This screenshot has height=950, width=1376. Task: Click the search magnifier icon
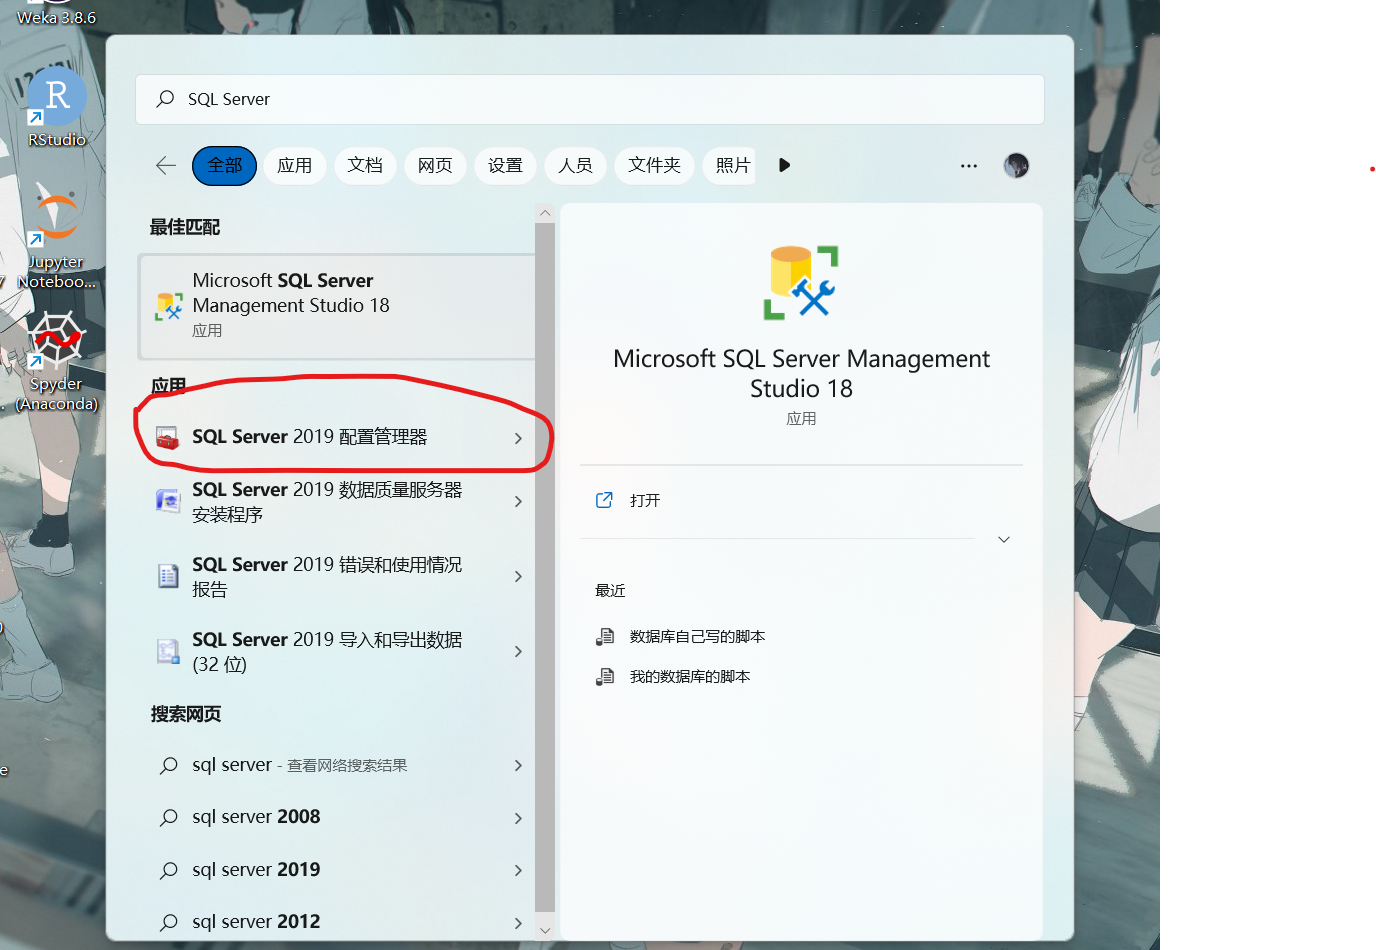(165, 99)
